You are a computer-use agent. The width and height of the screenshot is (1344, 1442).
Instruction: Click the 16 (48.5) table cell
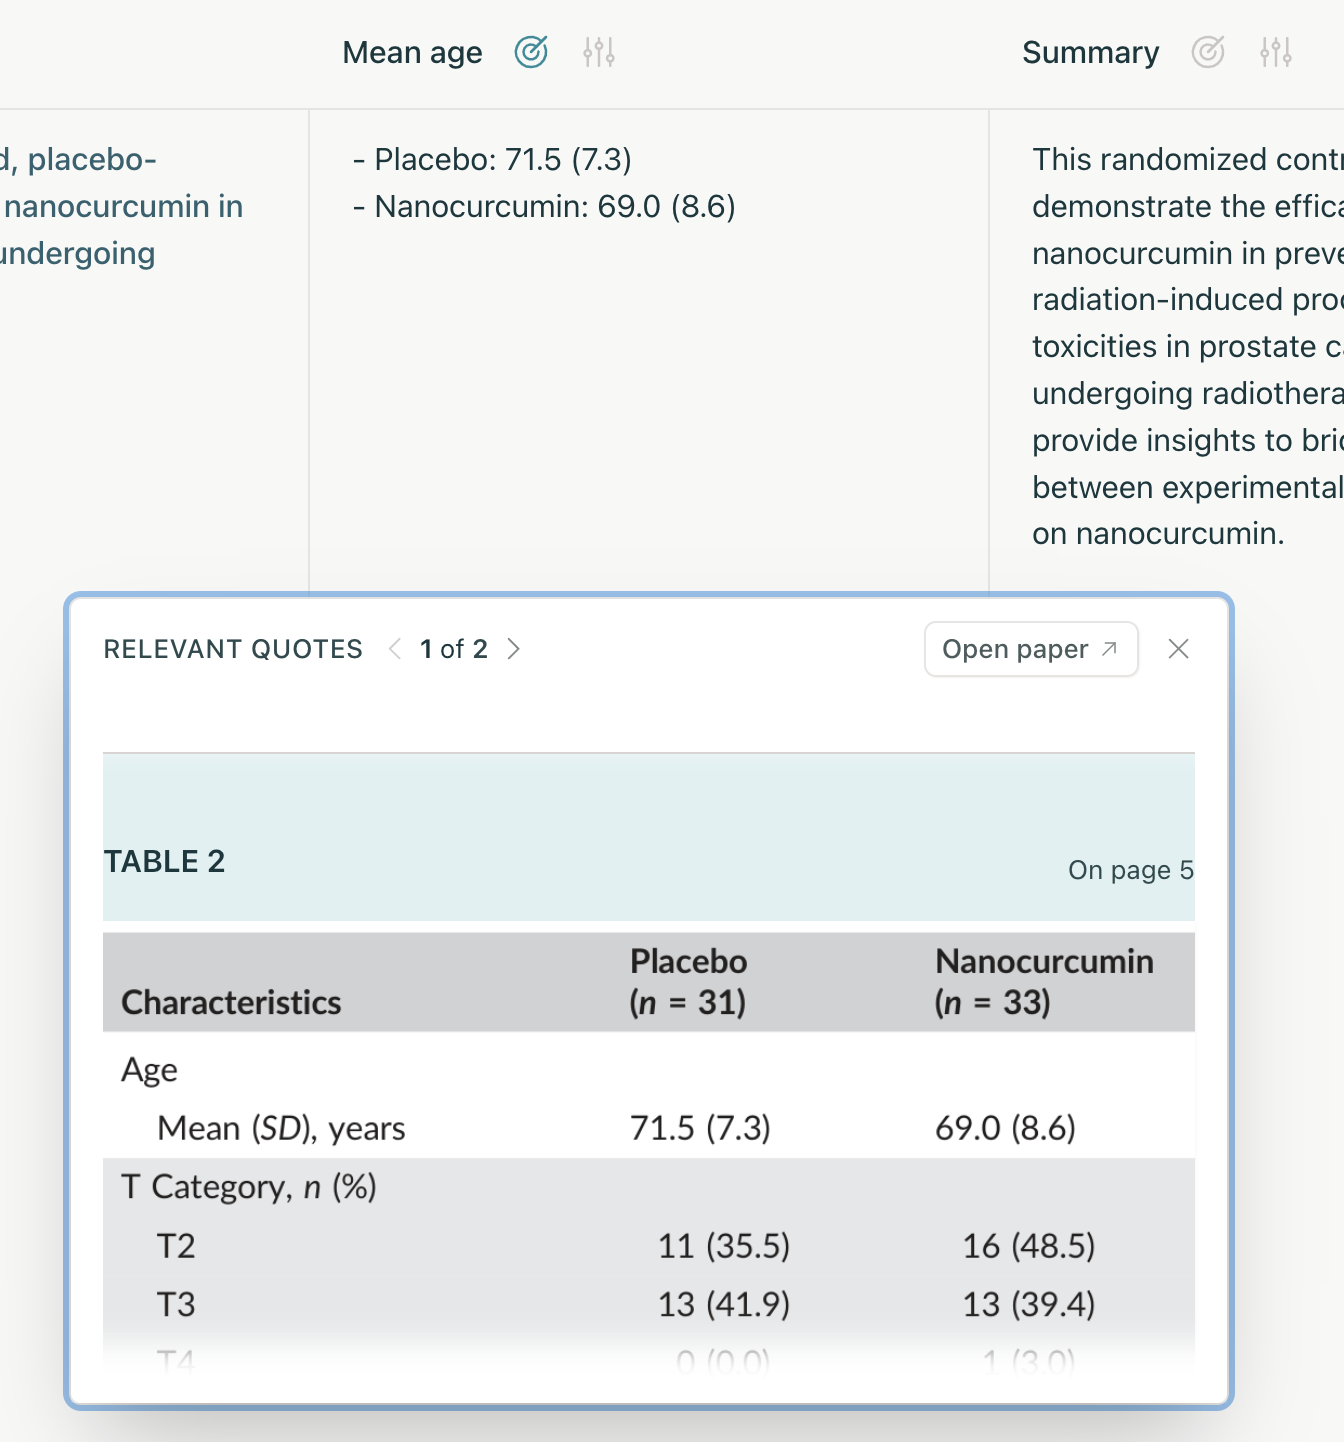(x=1029, y=1246)
